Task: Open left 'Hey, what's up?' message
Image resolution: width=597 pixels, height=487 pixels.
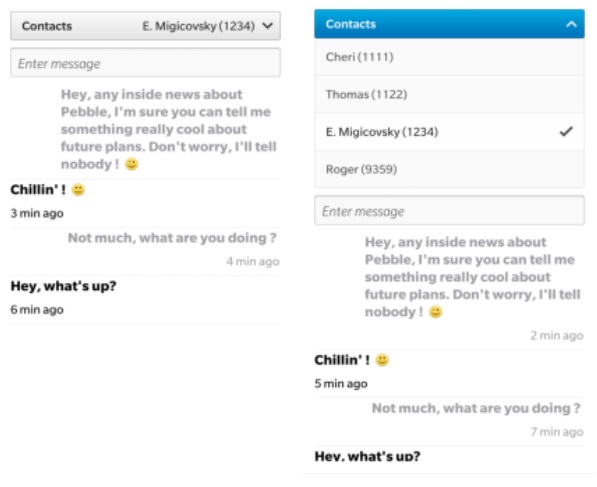Action: point(64,286)
